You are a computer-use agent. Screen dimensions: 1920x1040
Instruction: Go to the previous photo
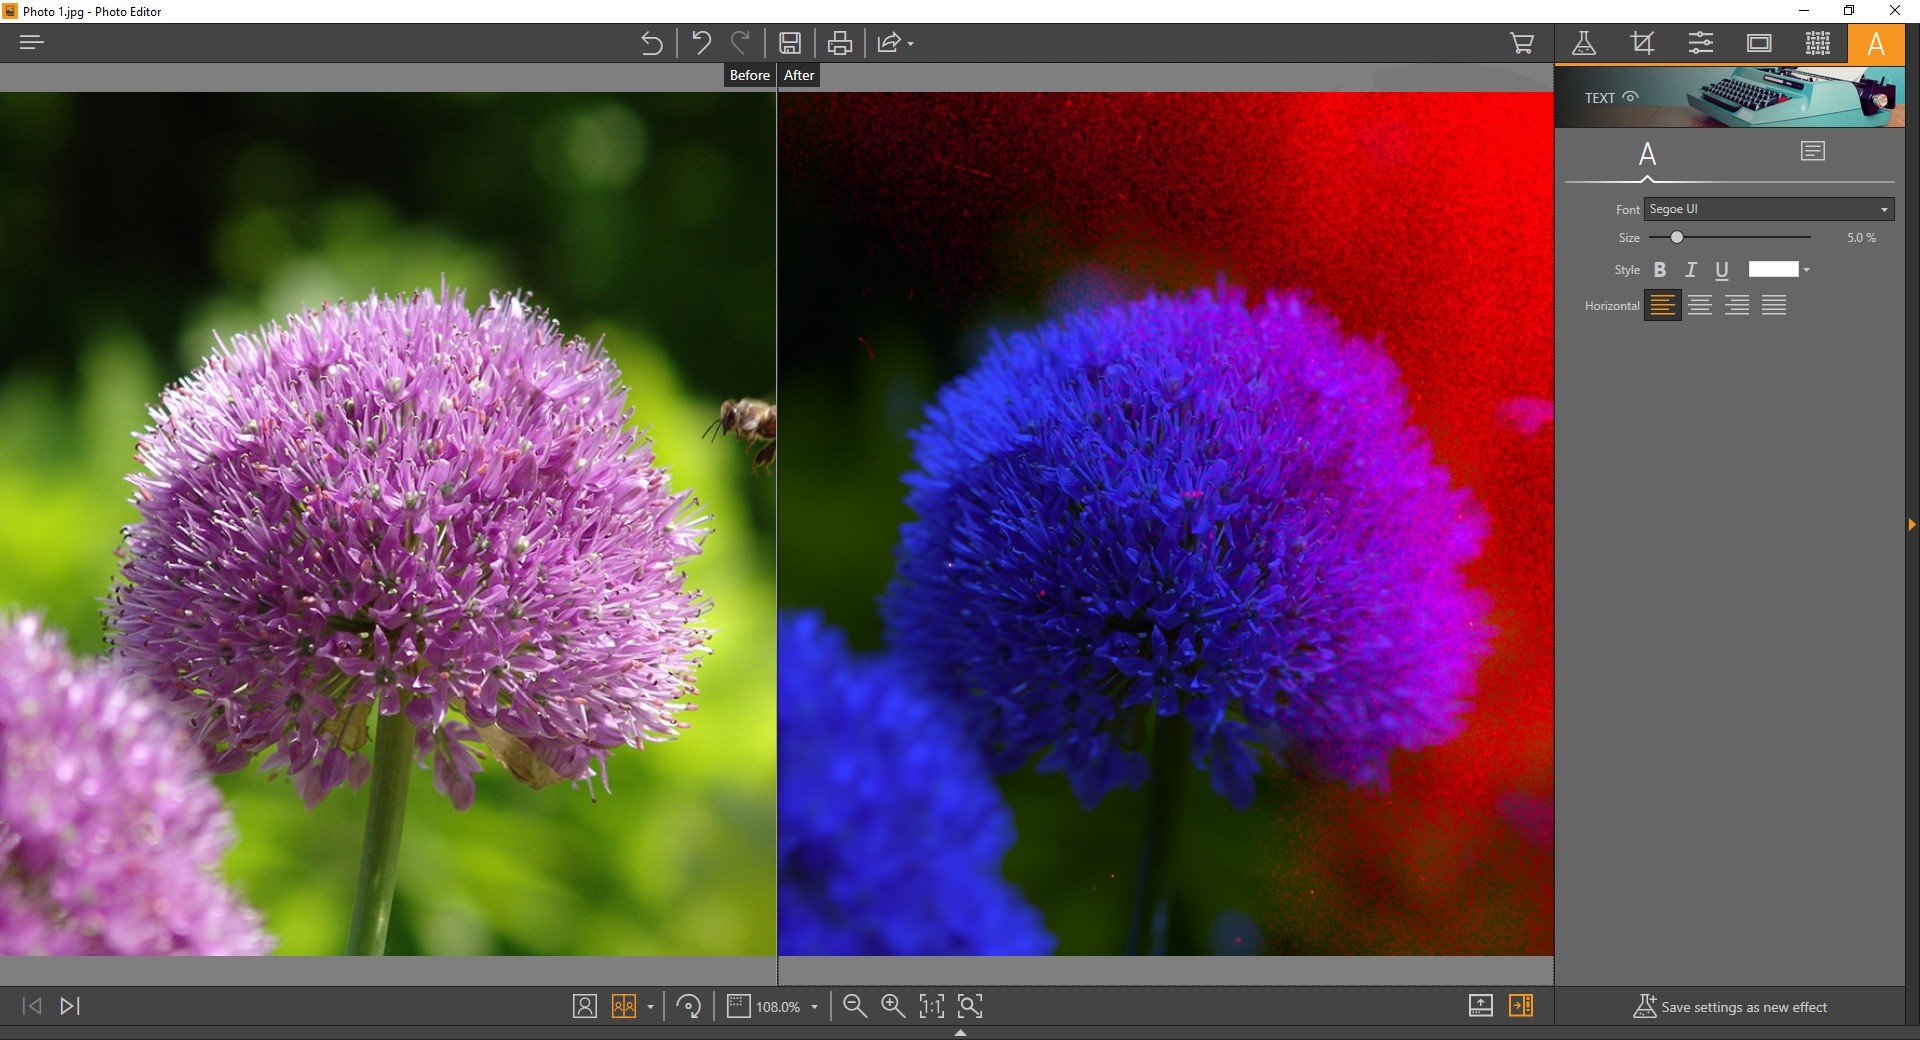pyautogui.click(x=32, y=1006)
